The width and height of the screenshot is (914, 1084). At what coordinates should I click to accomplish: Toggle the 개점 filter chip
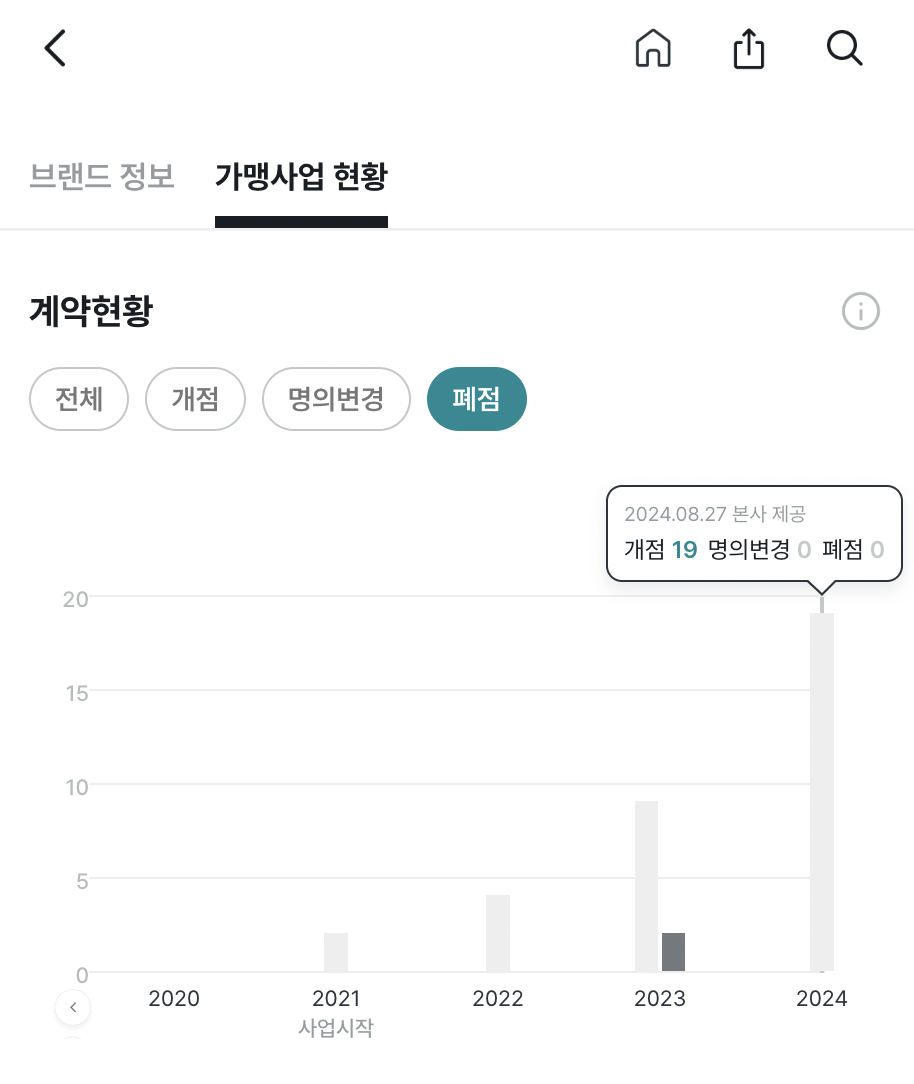(195, 399)
